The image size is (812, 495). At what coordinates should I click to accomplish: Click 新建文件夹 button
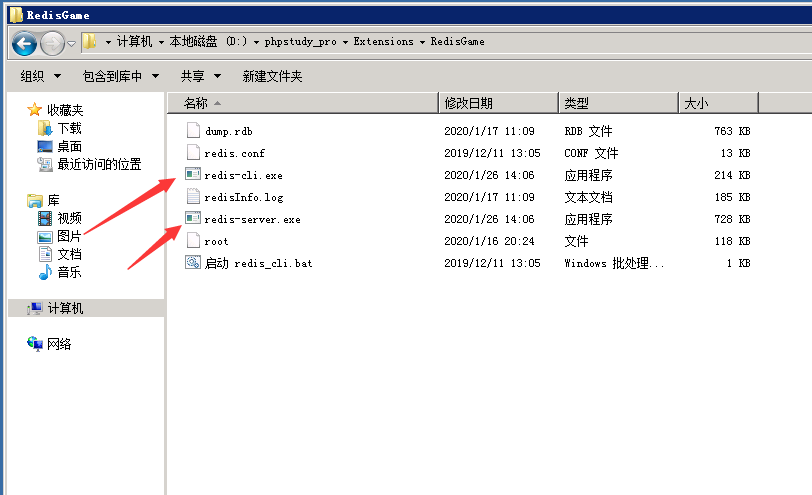point(272,76)
